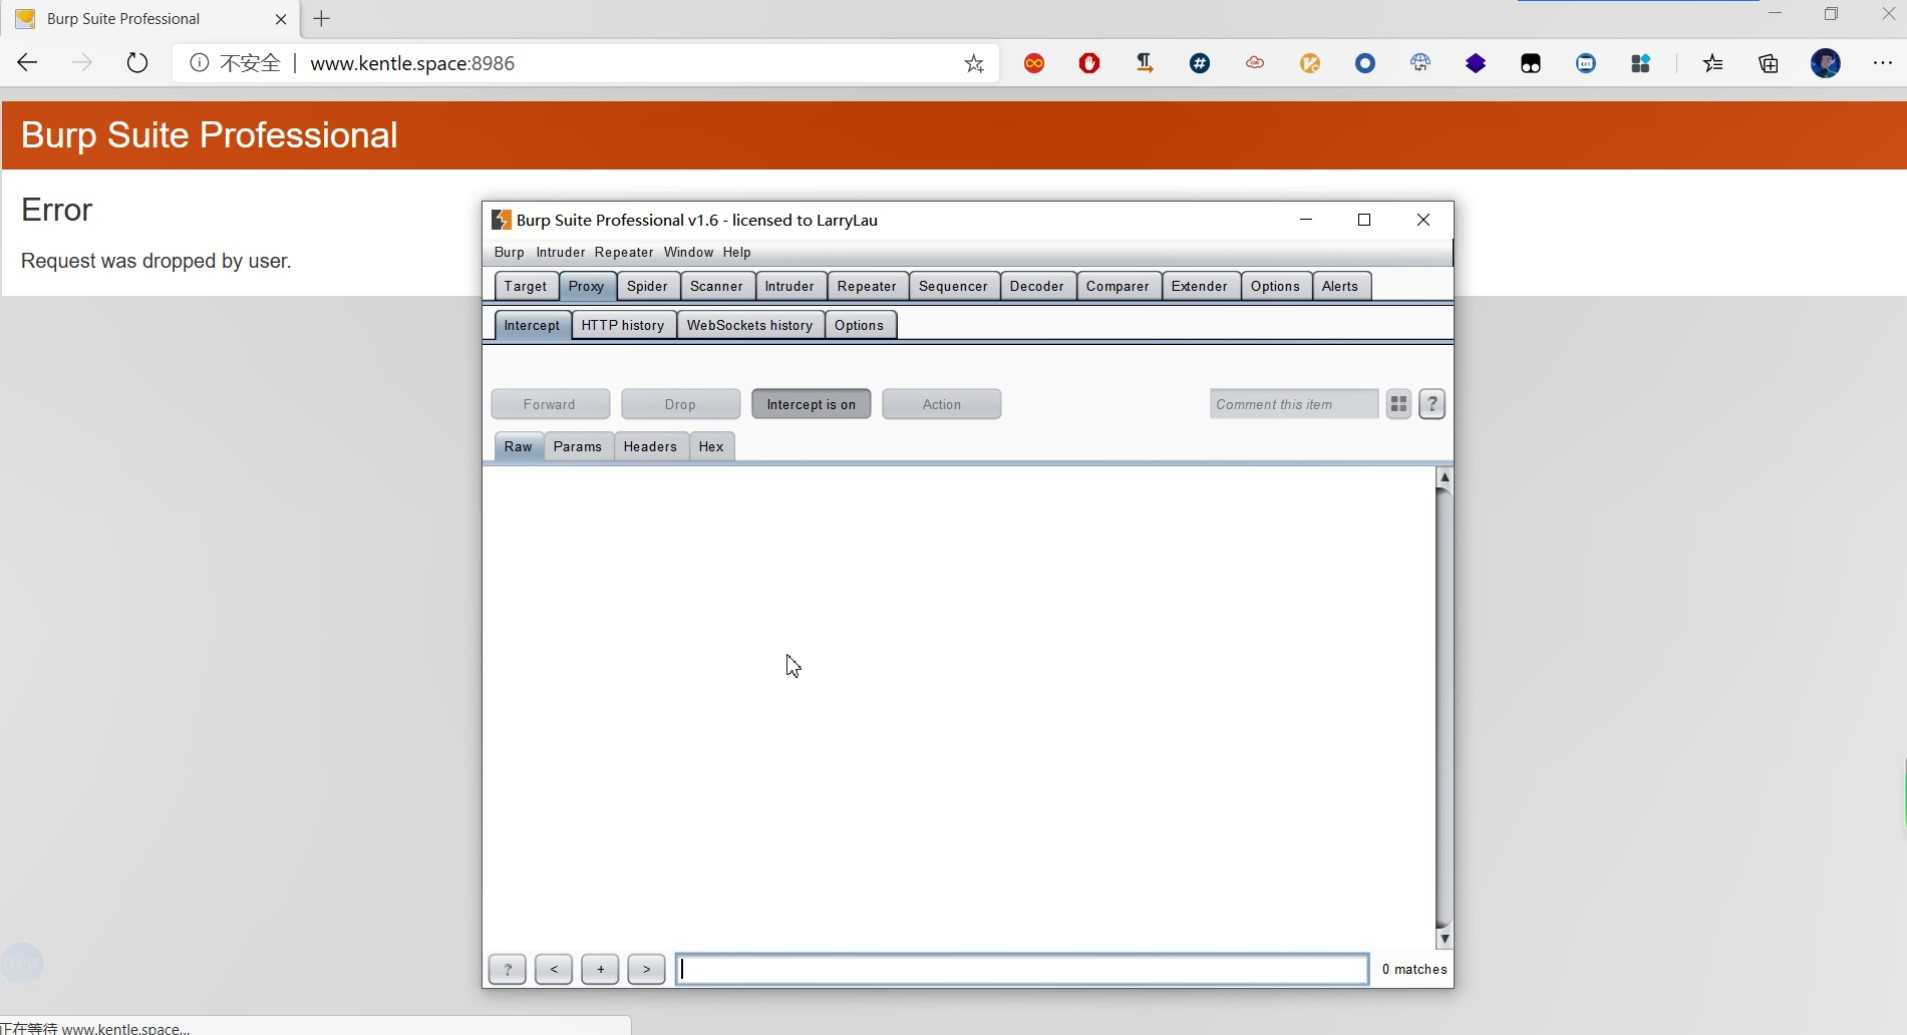The height and width of the screenshot is (1035, 1907).
Task: Click the Comment this item field
Action: 1293,404
